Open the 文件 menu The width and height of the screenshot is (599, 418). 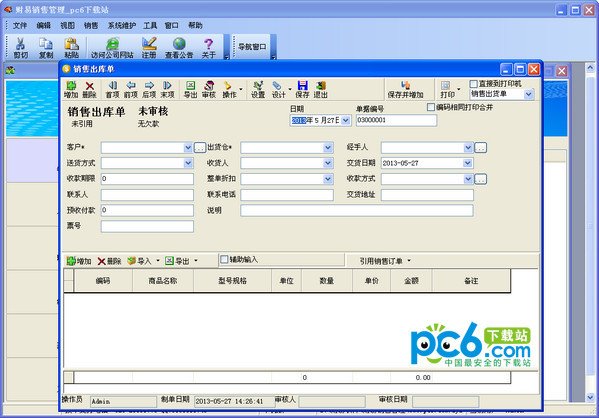tap(20, 26)
